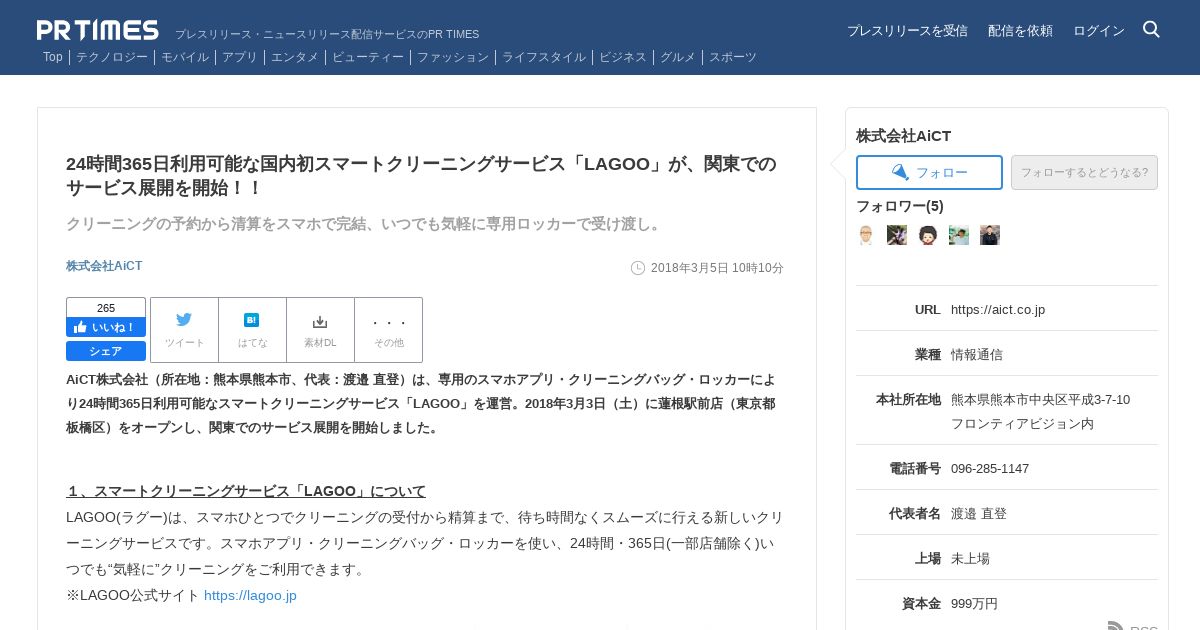Click the capital value 999万円
Viewport: 1200px width, 630px height.
(x=974, y=603)
